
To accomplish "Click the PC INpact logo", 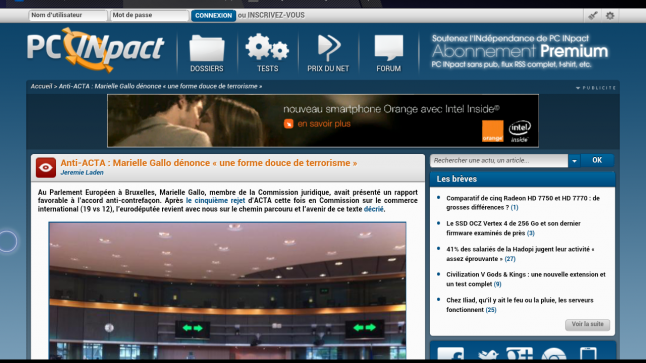I will (96, 49).
